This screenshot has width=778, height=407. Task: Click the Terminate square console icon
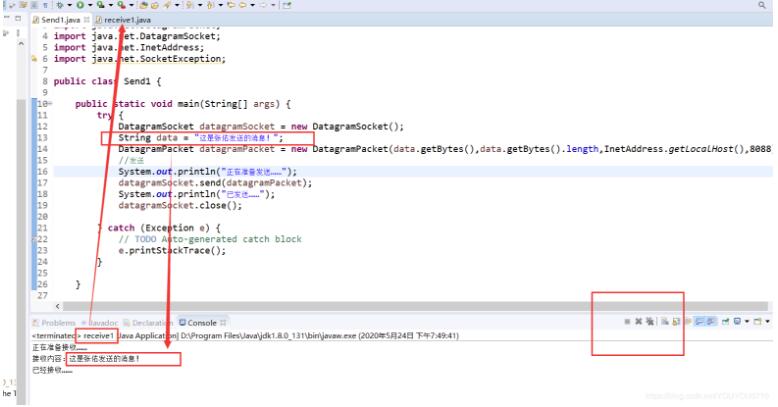click(x=627, y=322)
